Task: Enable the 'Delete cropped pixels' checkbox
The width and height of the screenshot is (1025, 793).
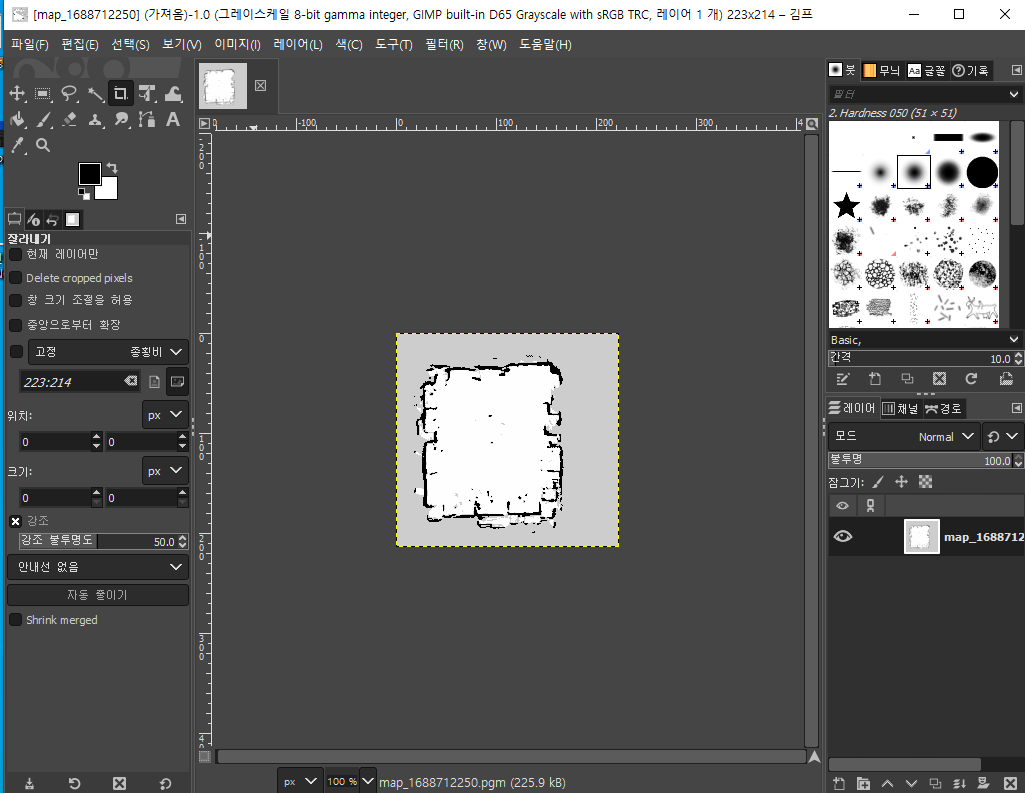Action: coord(16,278)
